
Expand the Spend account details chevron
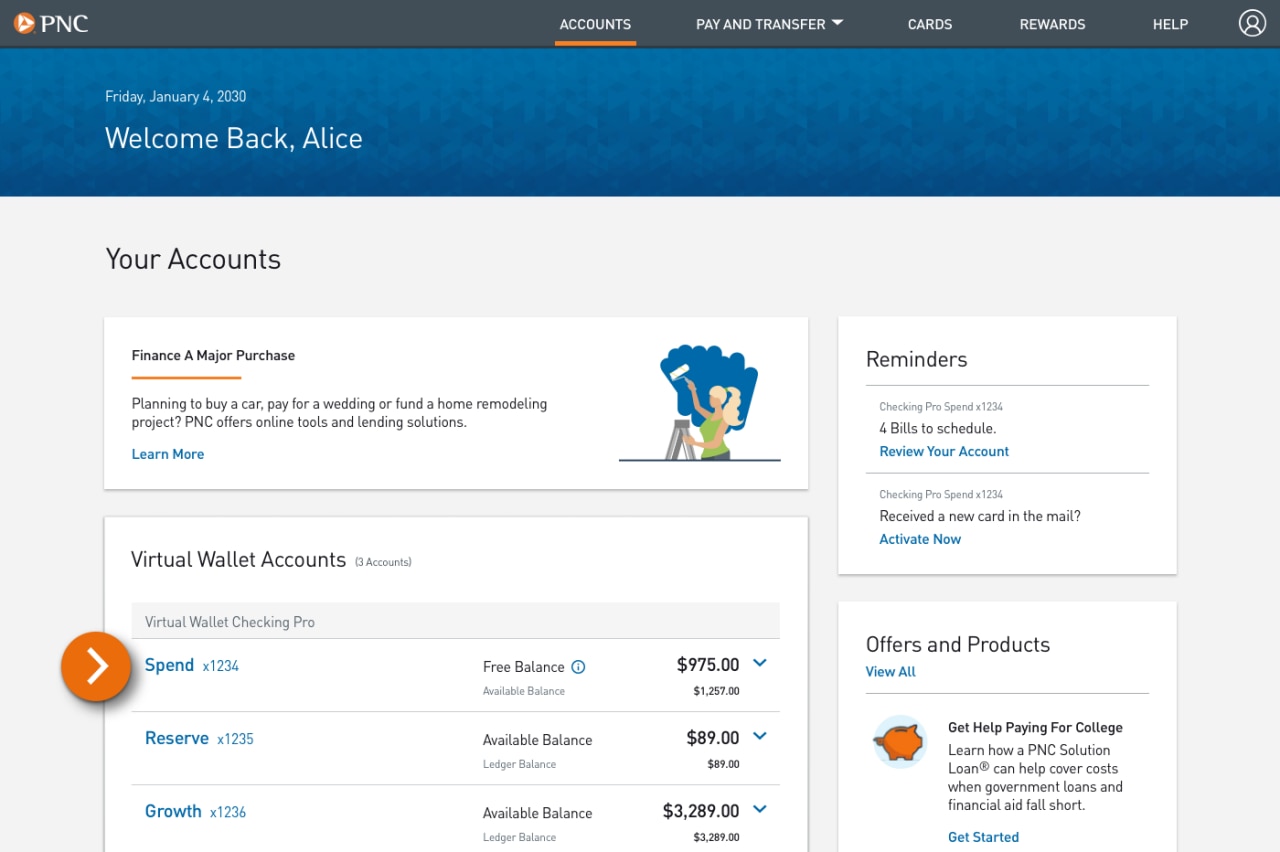pos(759,663)
